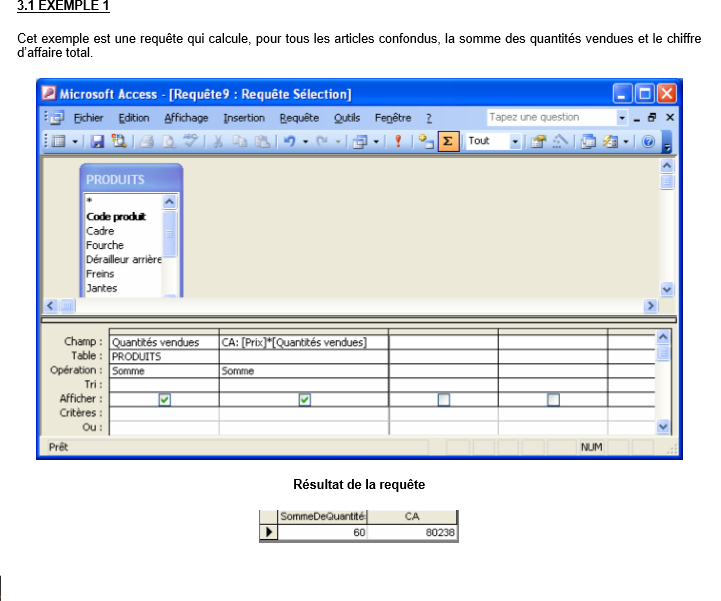
Task: Click the Copy toolbar icon
Action: pyautogui.click(x=240, y=141)
